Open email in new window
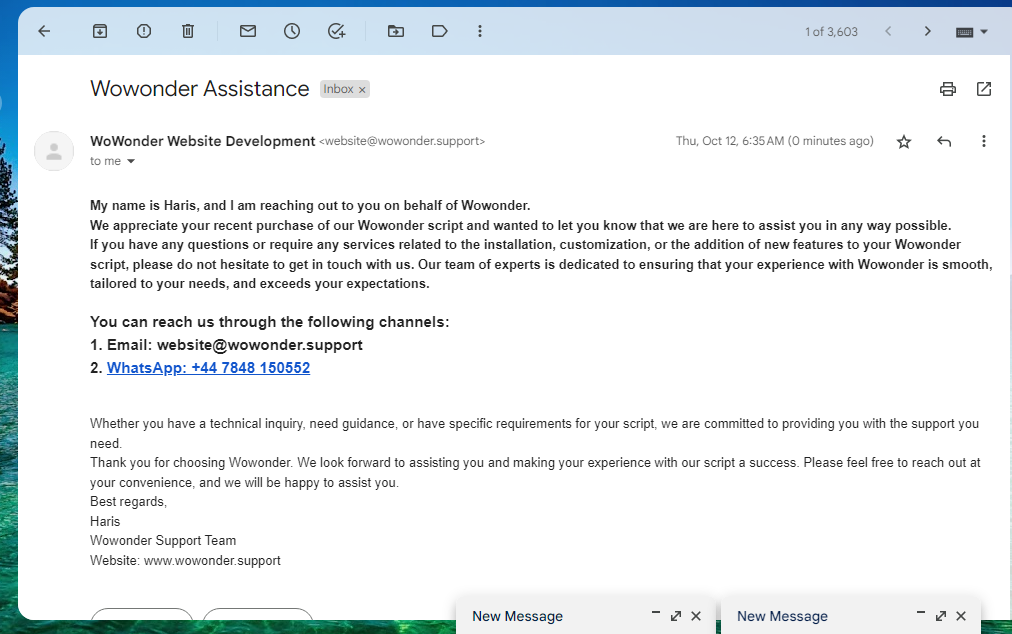This screenshot has width=1012, height=634. [x=984, y=89]
